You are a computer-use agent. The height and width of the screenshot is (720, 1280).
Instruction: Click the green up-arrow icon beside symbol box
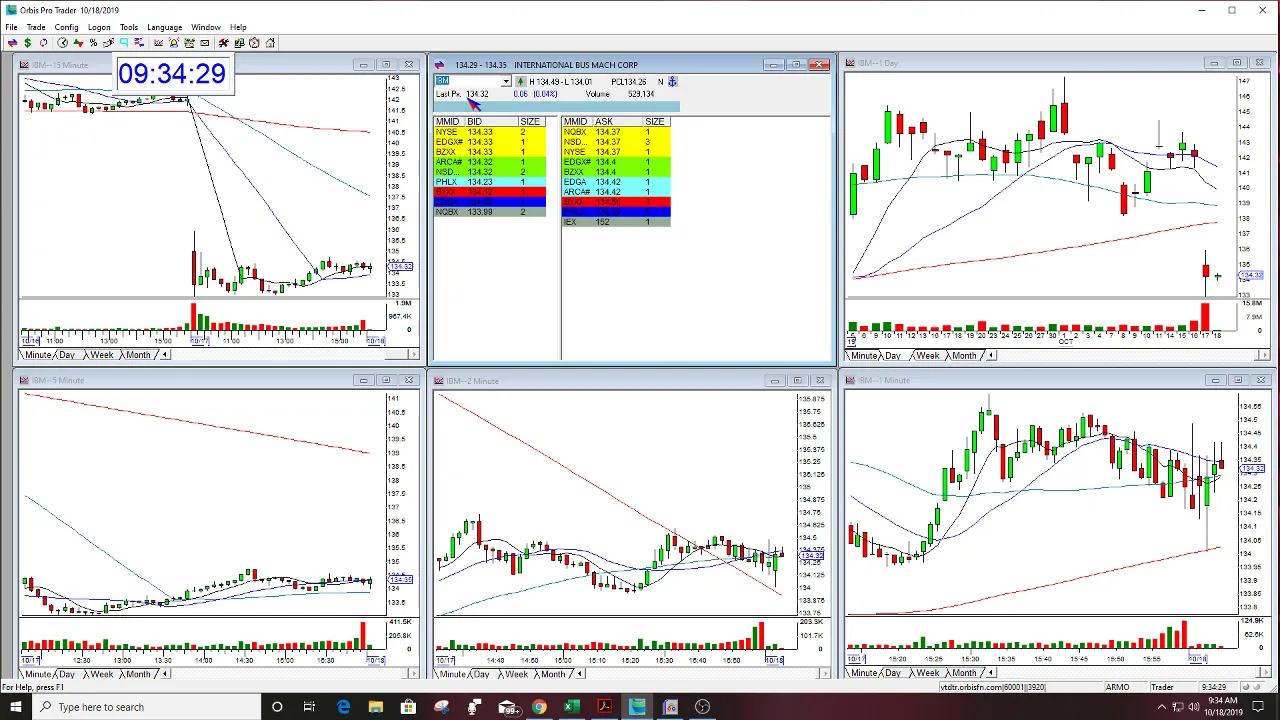520,82
